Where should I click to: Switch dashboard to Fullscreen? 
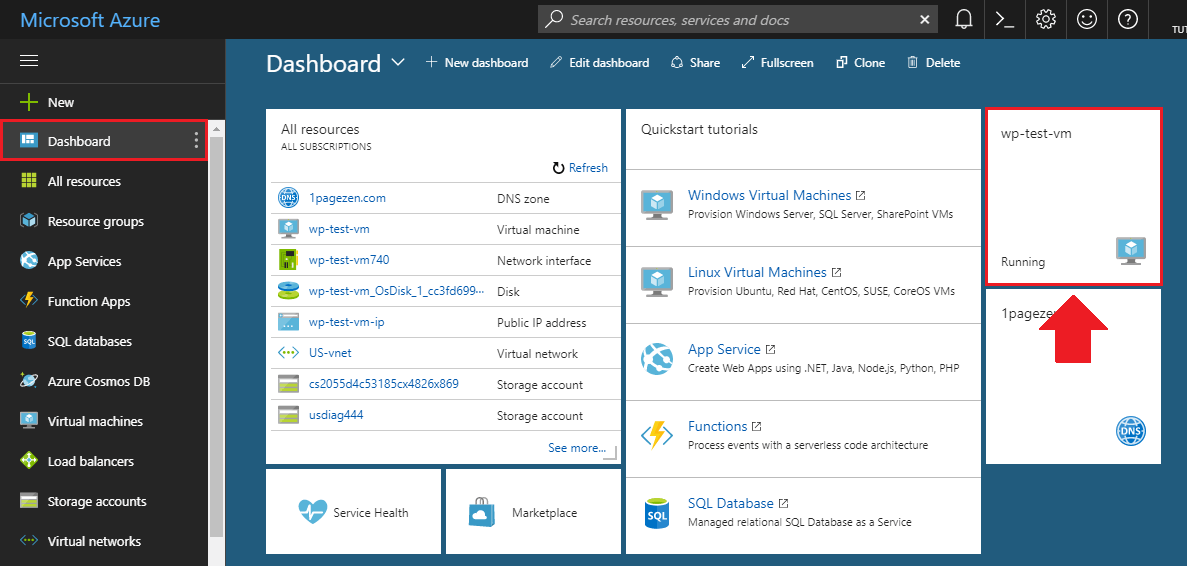coord(777,63)
